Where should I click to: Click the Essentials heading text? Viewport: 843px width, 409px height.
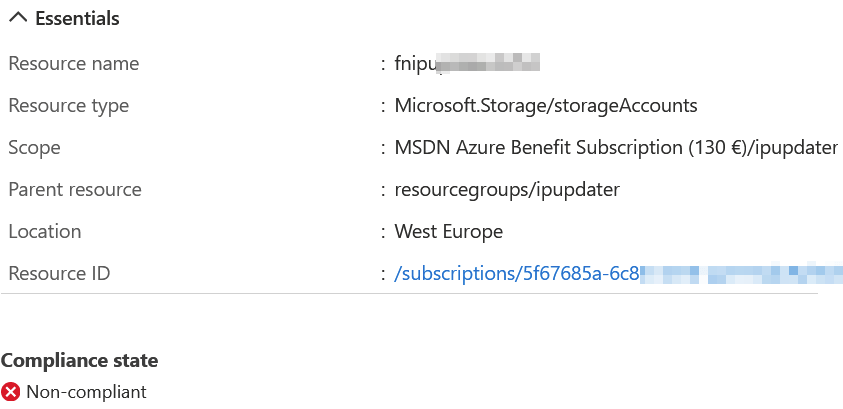pyautogui.click(x=77, y=18)
